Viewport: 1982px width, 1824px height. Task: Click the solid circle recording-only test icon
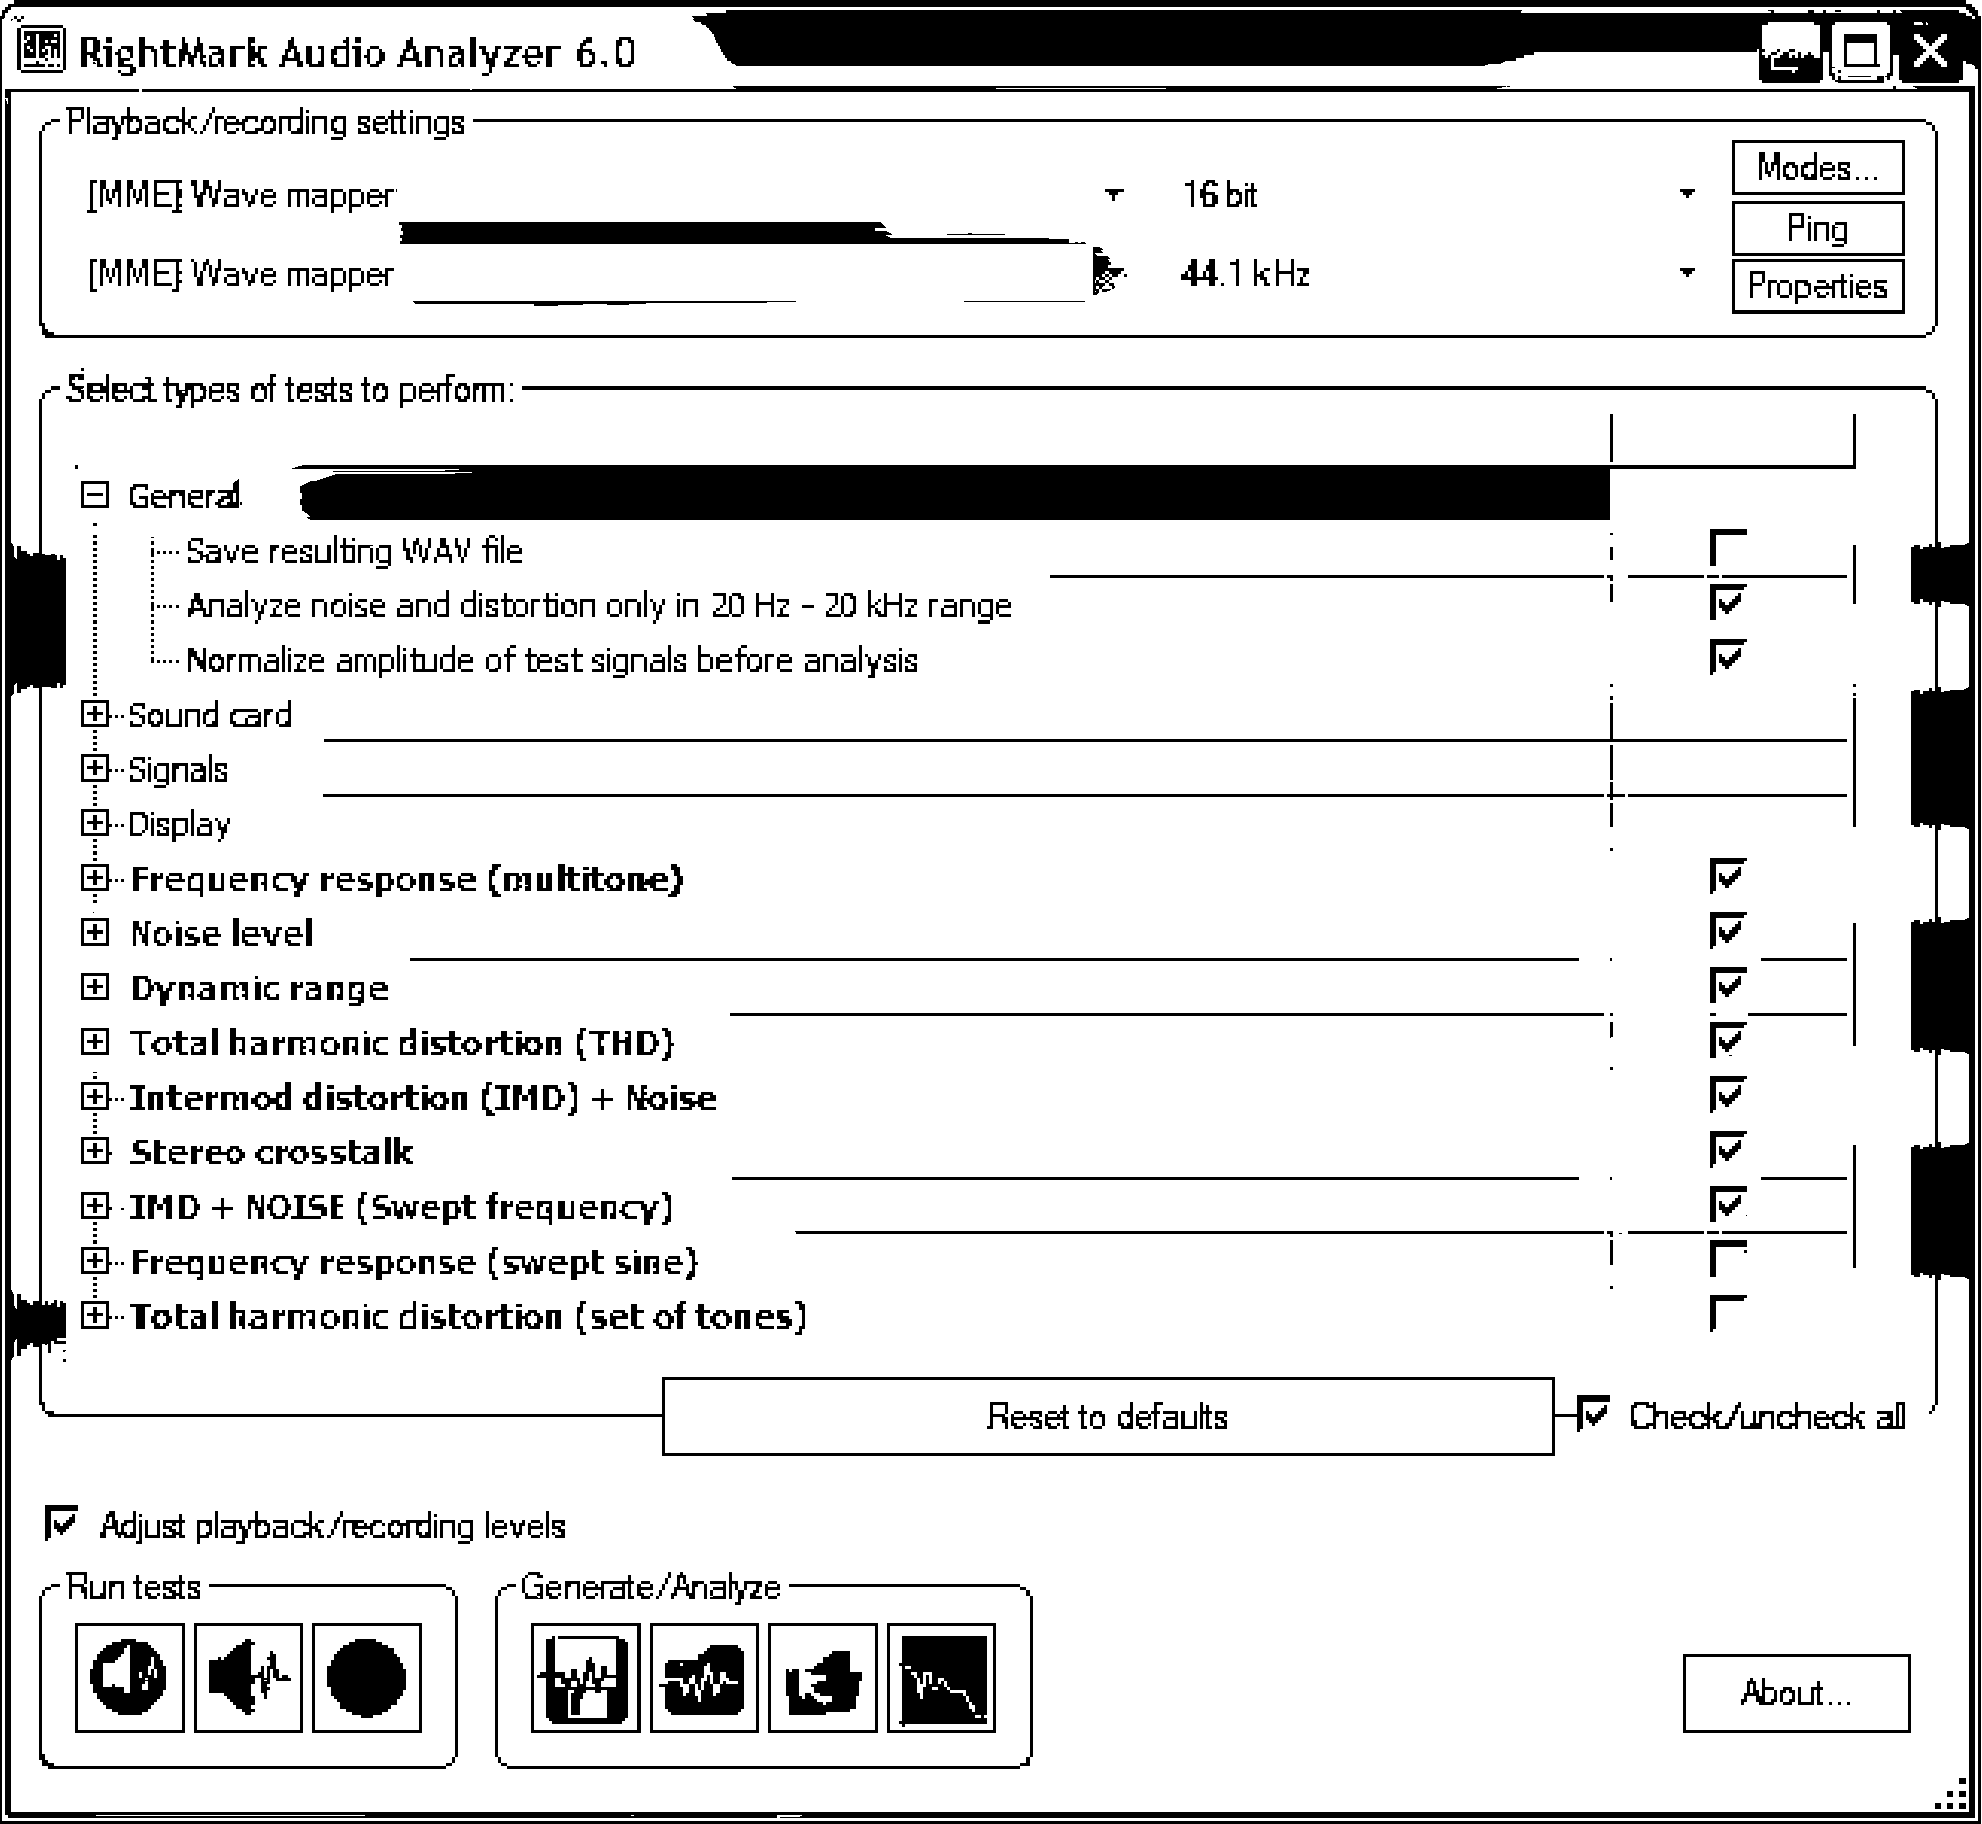[366, 1677]
